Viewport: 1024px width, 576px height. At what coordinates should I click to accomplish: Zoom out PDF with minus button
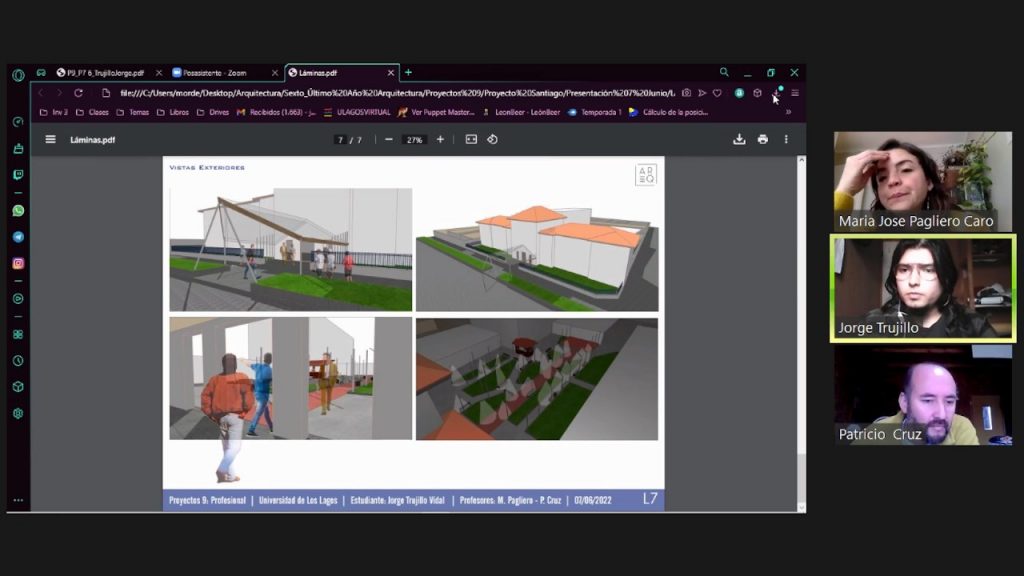coord(389,139)
